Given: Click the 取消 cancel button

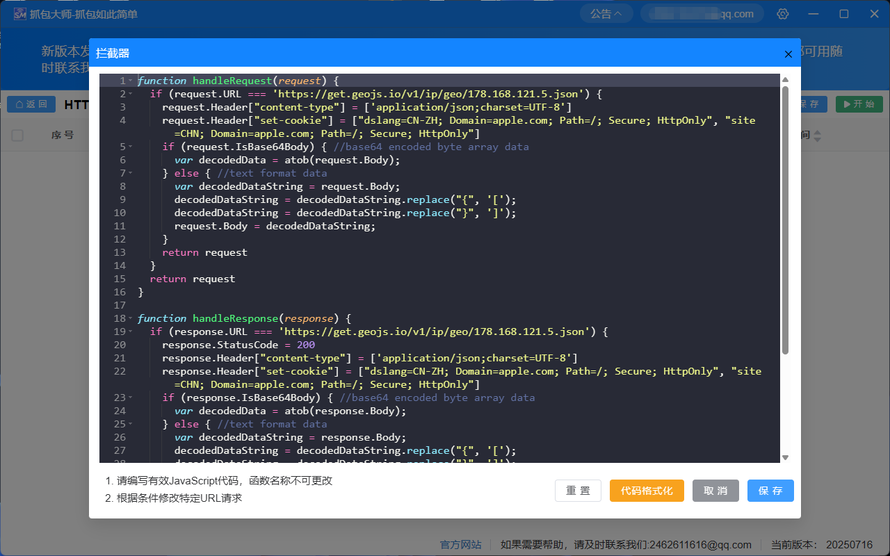Looking at the screenshot, I should pyautogui.click(x=715, y=491).
